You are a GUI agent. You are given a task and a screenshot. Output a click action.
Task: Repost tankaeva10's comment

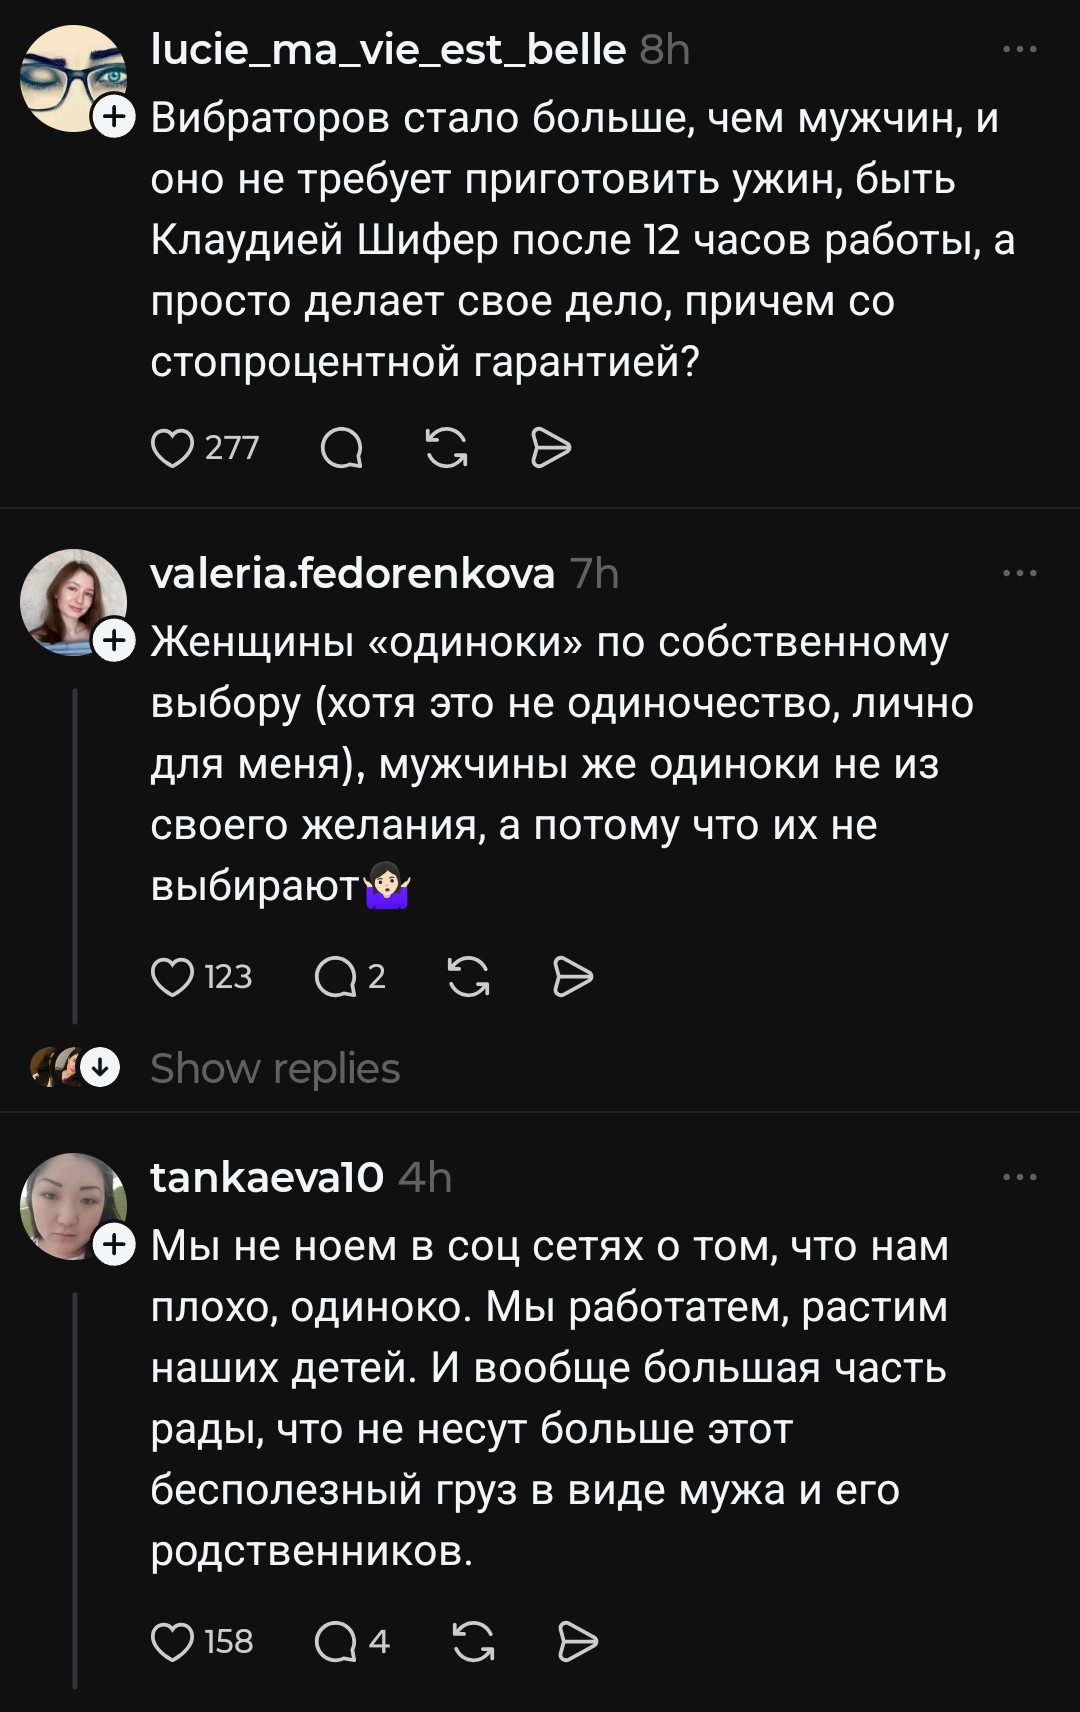473,1642
